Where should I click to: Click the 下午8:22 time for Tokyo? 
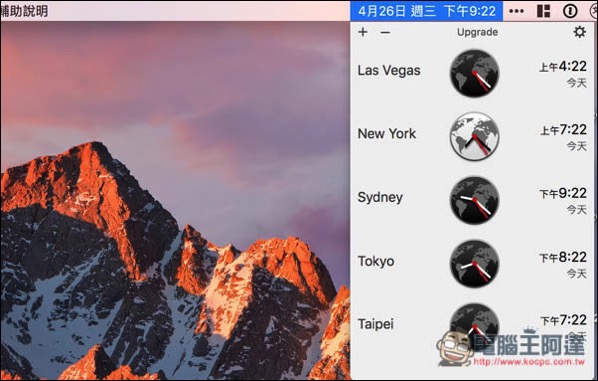[x=563, y=257]
